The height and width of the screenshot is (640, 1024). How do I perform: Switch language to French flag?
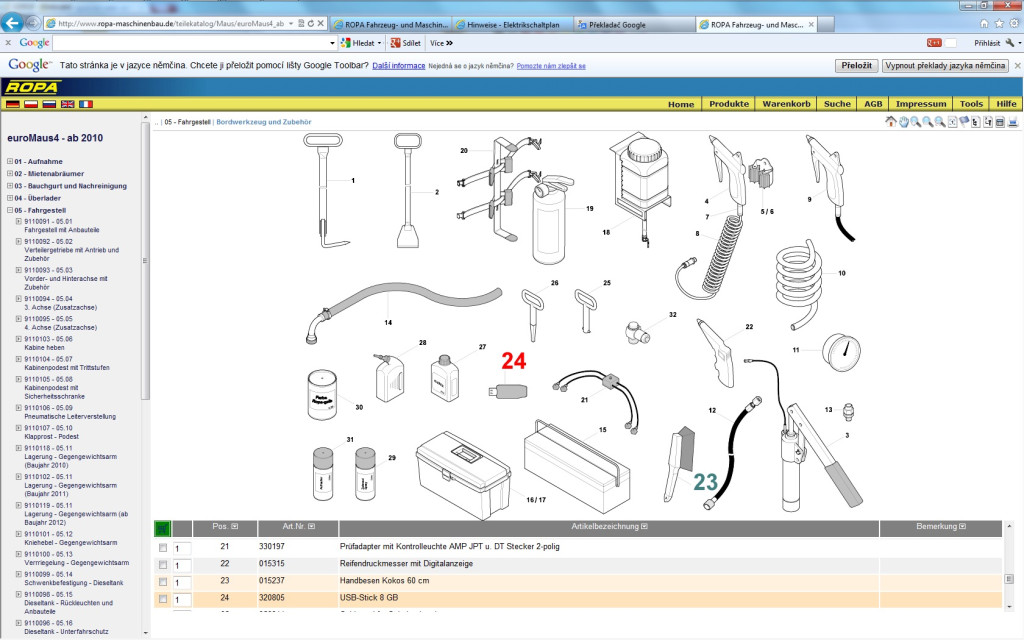(x=86, y=104)
